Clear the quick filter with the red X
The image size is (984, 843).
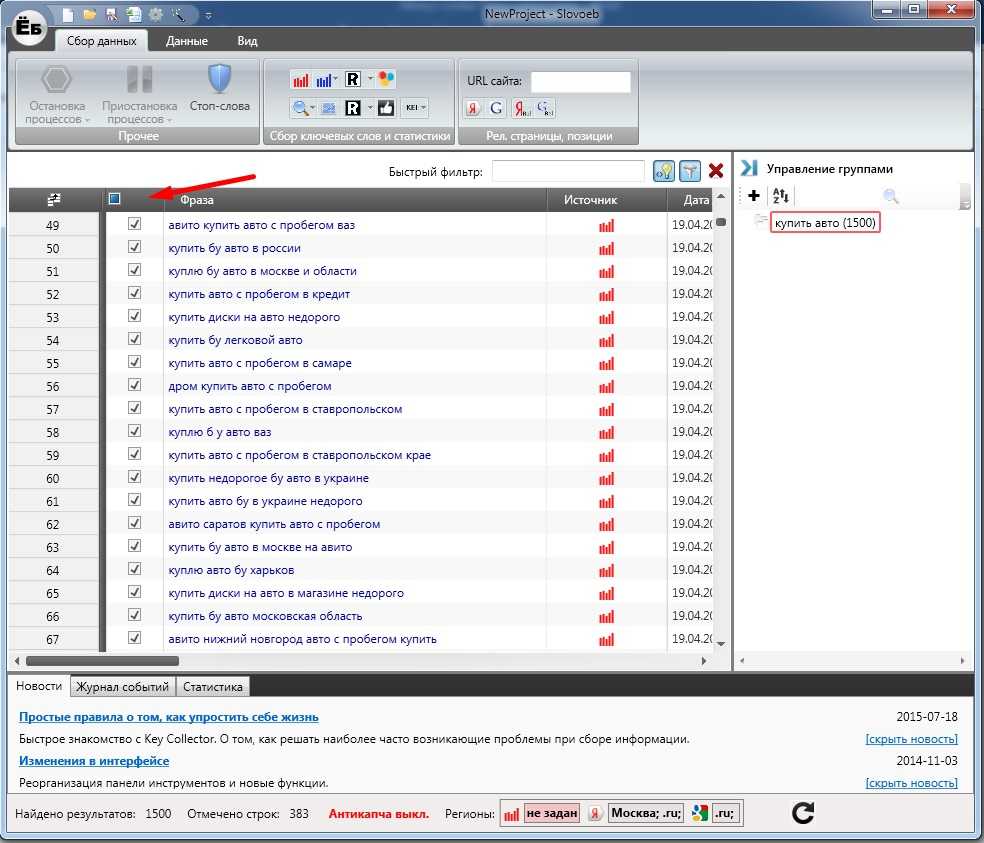coord(716,171)
